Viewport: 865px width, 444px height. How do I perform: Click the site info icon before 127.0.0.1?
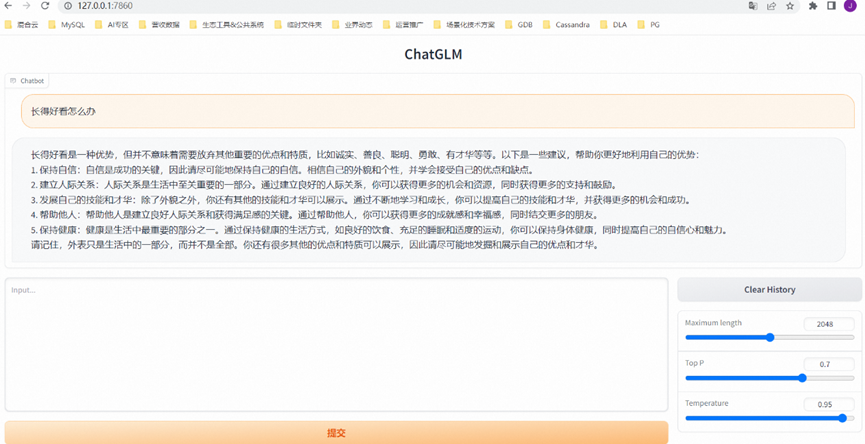tap(67, 6)
